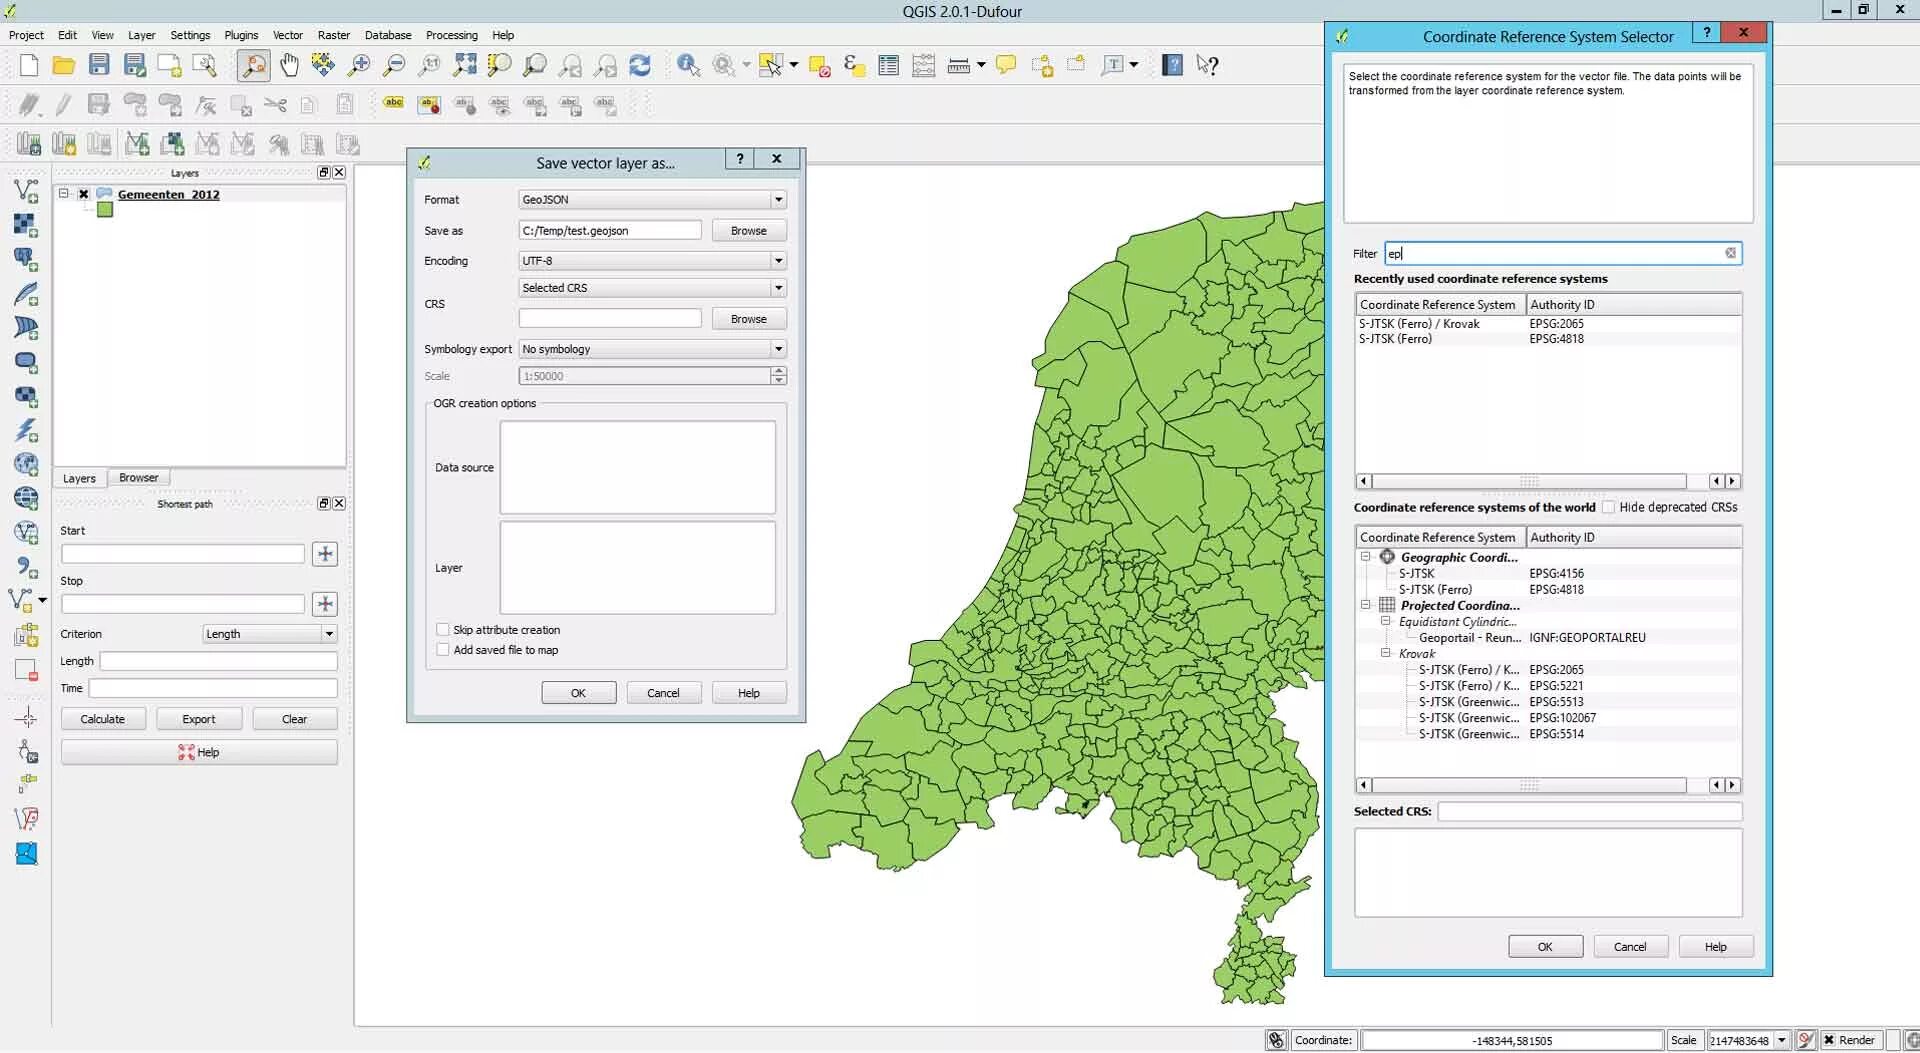The width and height of the screenshot is (1920, 1053).
Task: Collapse the Geographic Coordinate Systems group
Action: point(1365,557)
